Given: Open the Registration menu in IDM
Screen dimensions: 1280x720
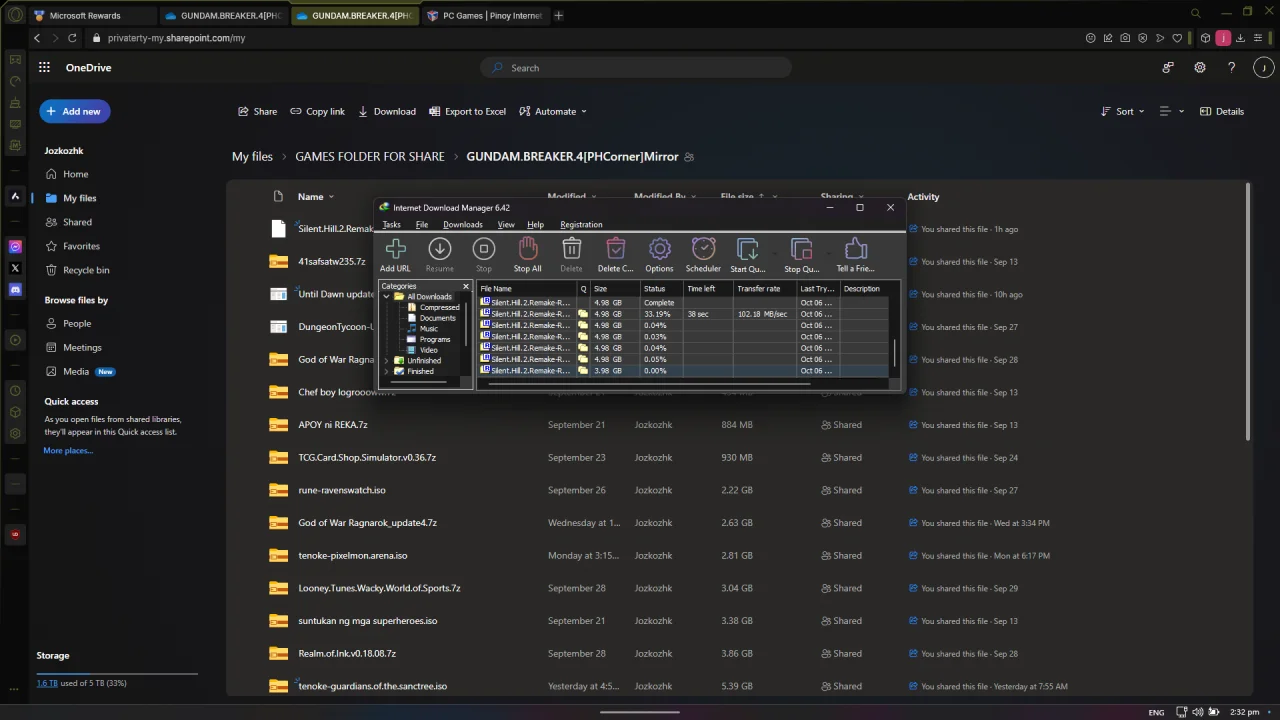Looking at the screenshot, I should pos(581,225).
